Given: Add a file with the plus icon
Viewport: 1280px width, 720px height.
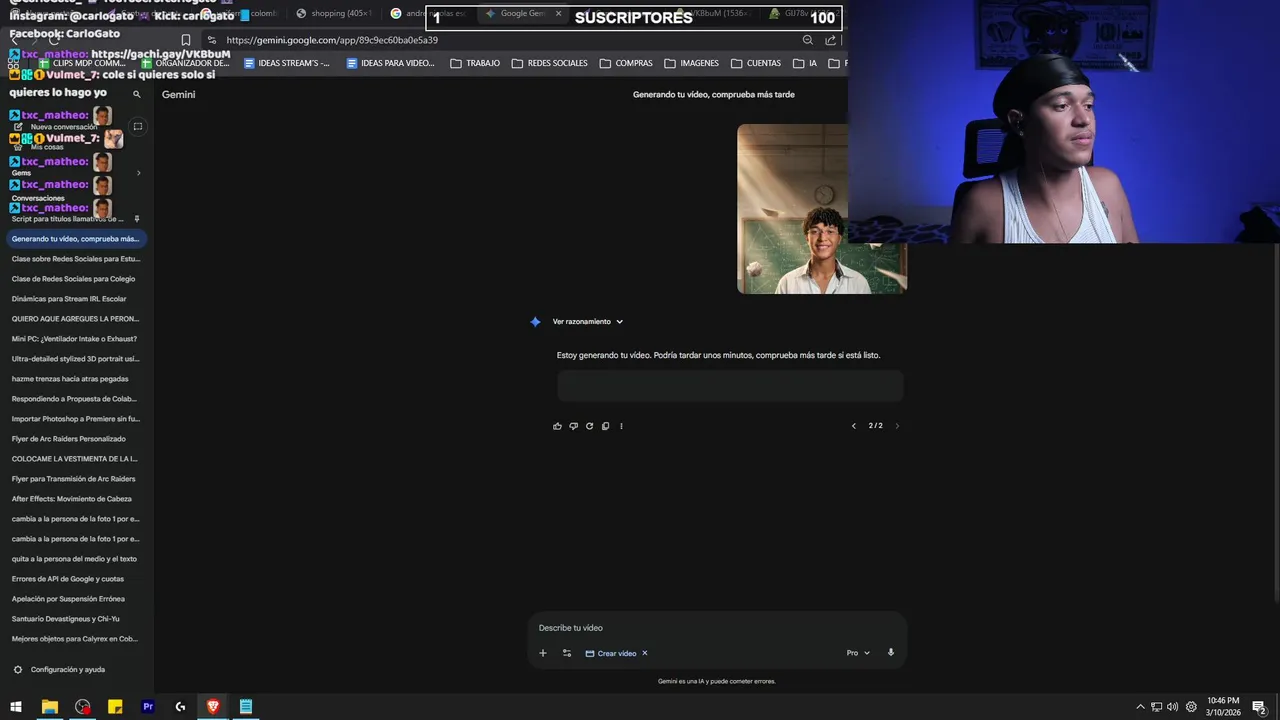Looking at the screenshot, I should click(x=543, y=653).
